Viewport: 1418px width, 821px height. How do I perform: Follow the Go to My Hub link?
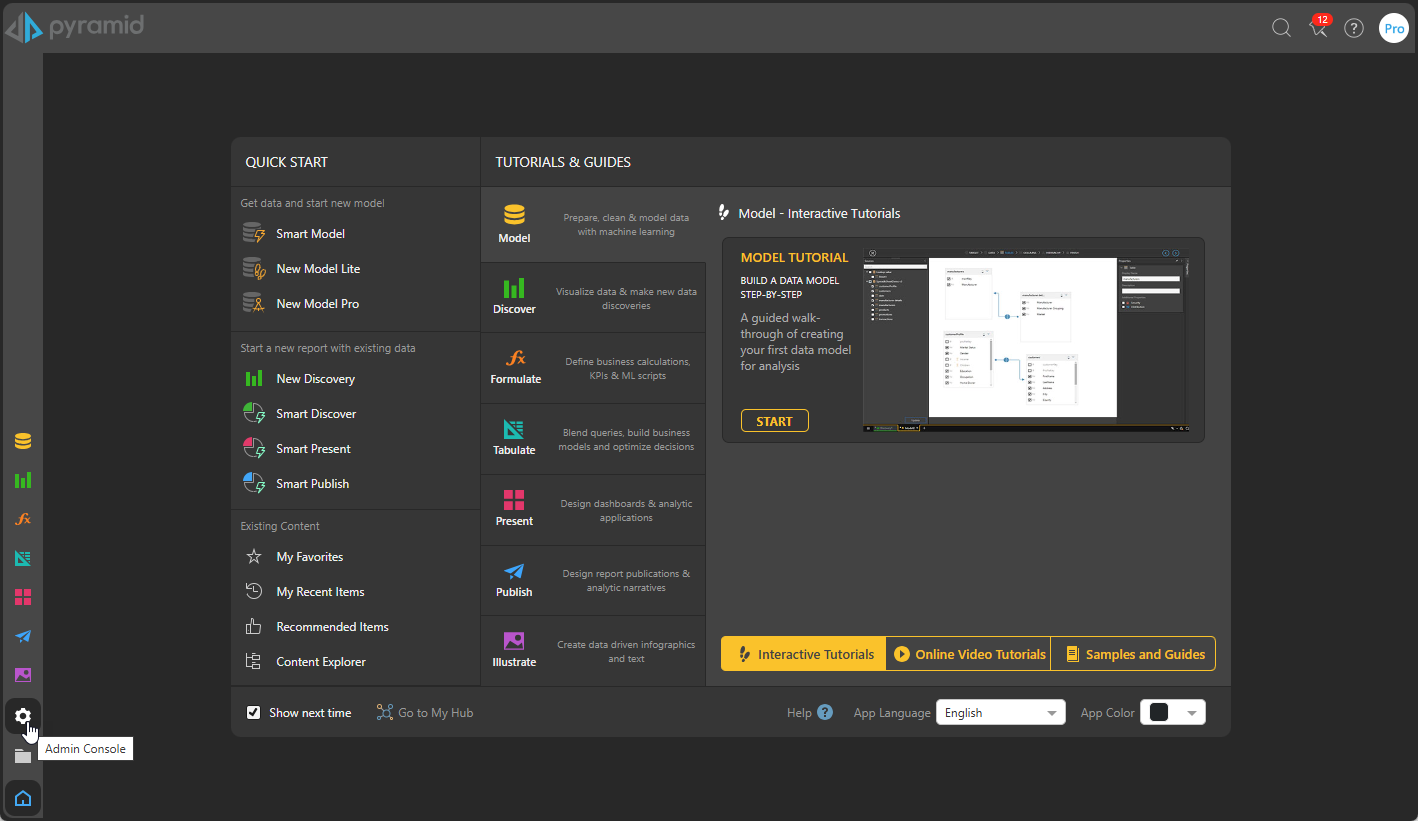coord(425,713)
